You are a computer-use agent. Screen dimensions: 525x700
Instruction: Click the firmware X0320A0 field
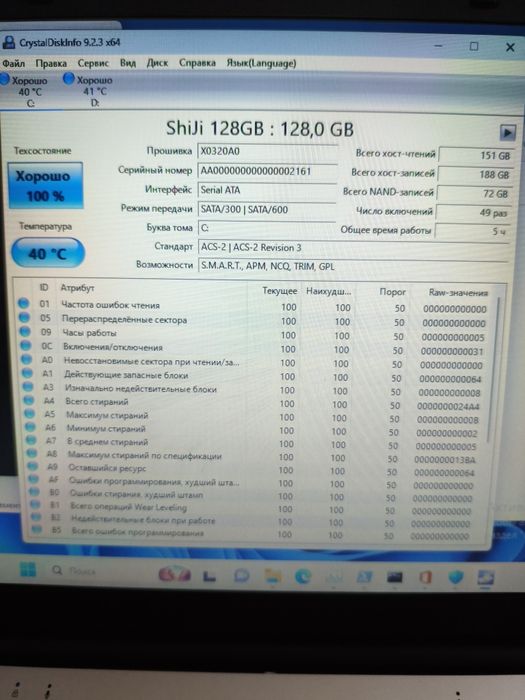pyautogui.click(x=267, y=151)
